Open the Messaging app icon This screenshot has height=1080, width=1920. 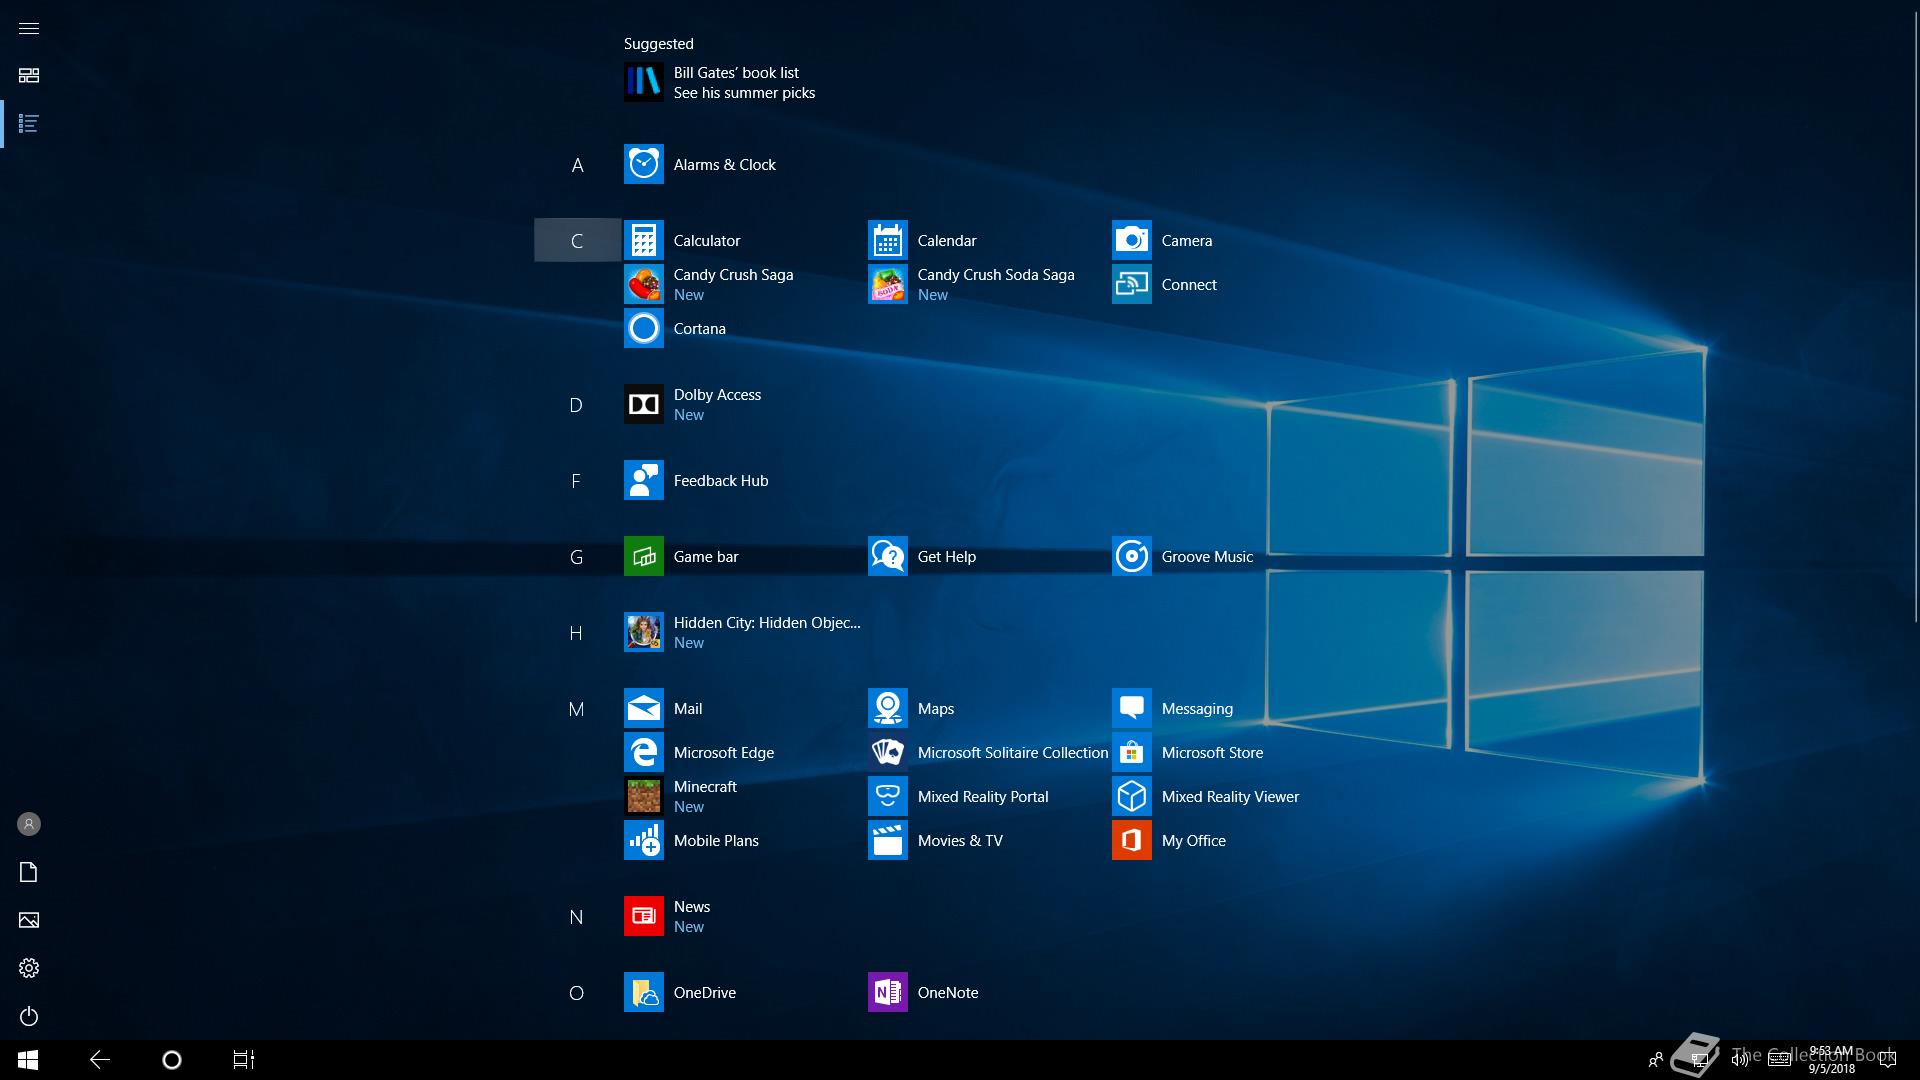(1131, 708)
